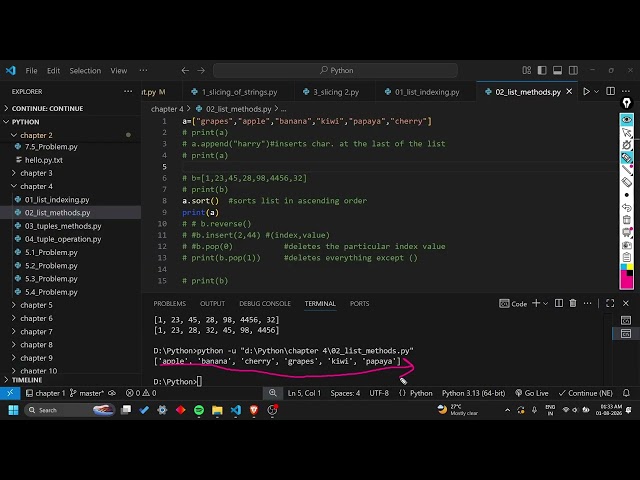Pick the yellow color swatch in annotation toolbar
The image size is (640, 480).
pos(630,267)
